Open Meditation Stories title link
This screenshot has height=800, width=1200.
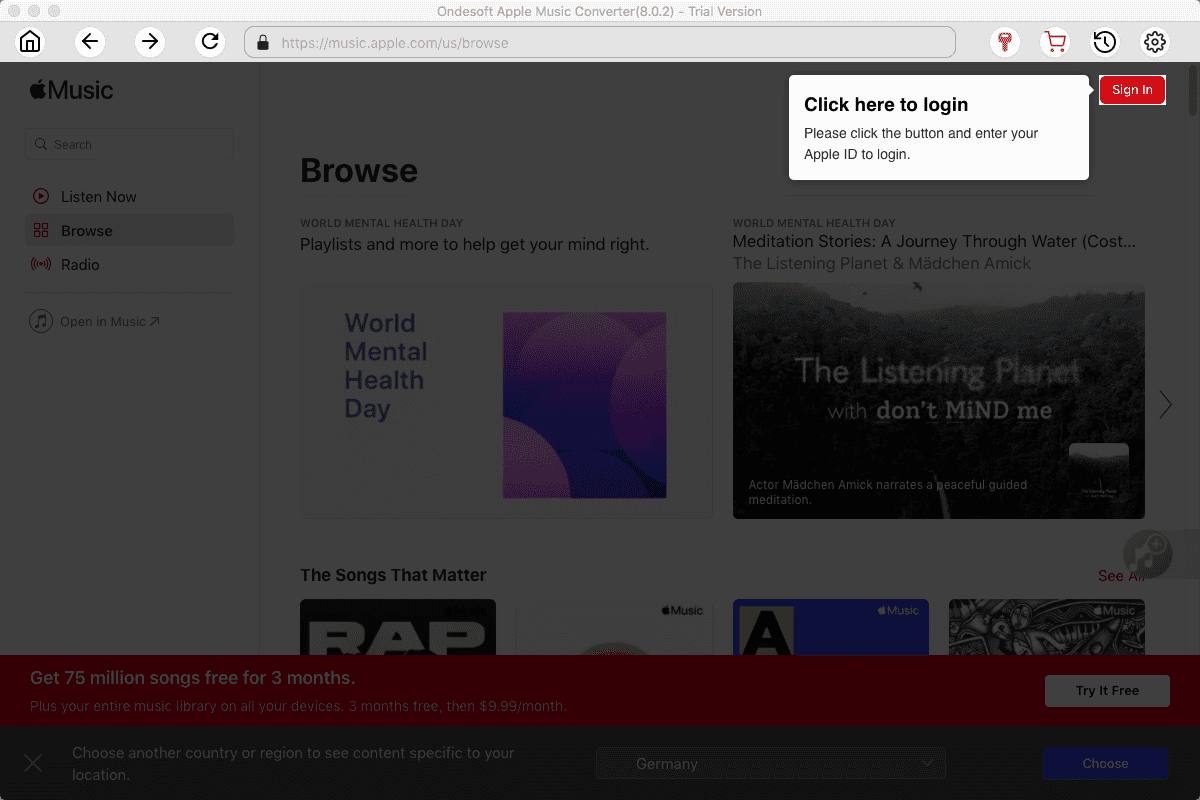coord(934,242)
